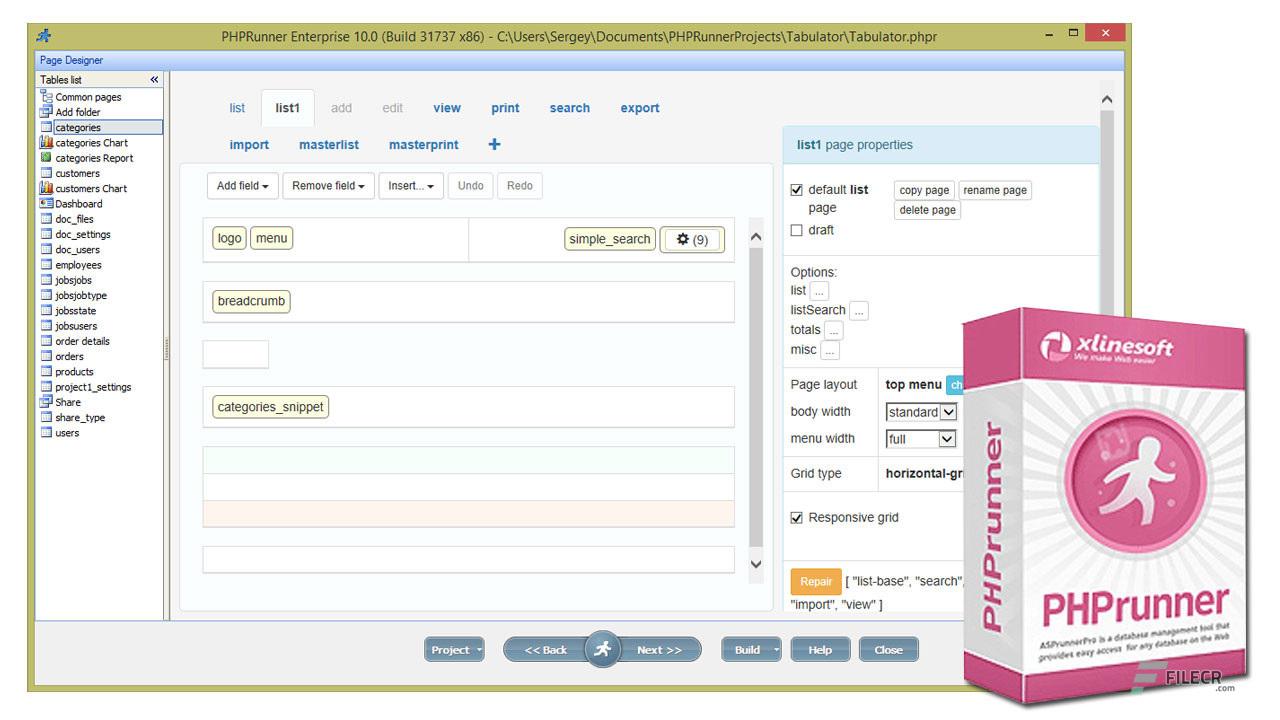Click the PHPRunner app icon in title bar
The height and width of the screenshot is (720, 1280).
tap(44, 36)
